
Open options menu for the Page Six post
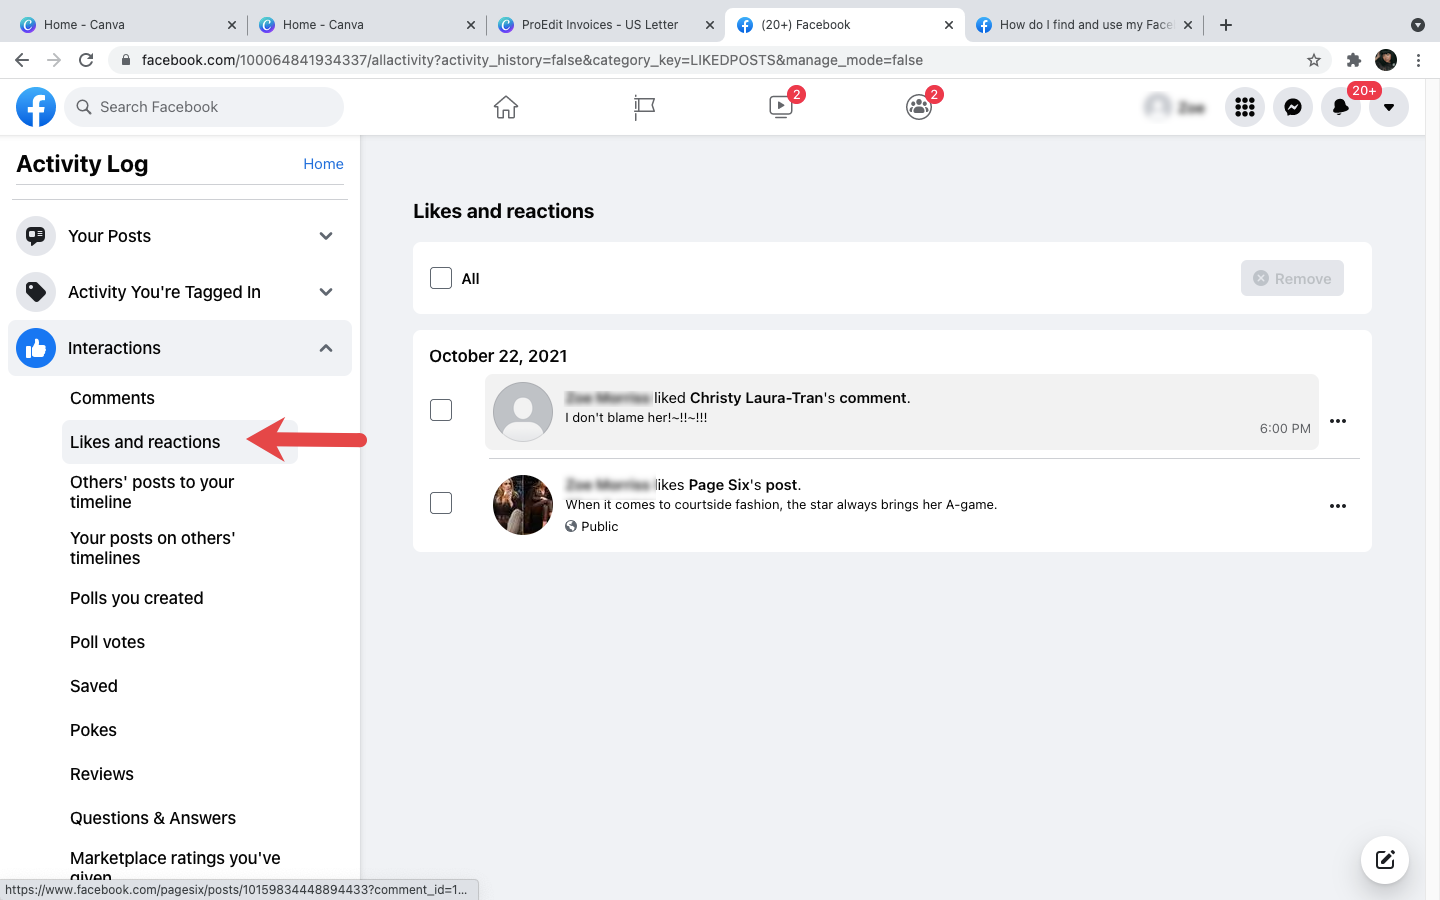[1338, 506]
